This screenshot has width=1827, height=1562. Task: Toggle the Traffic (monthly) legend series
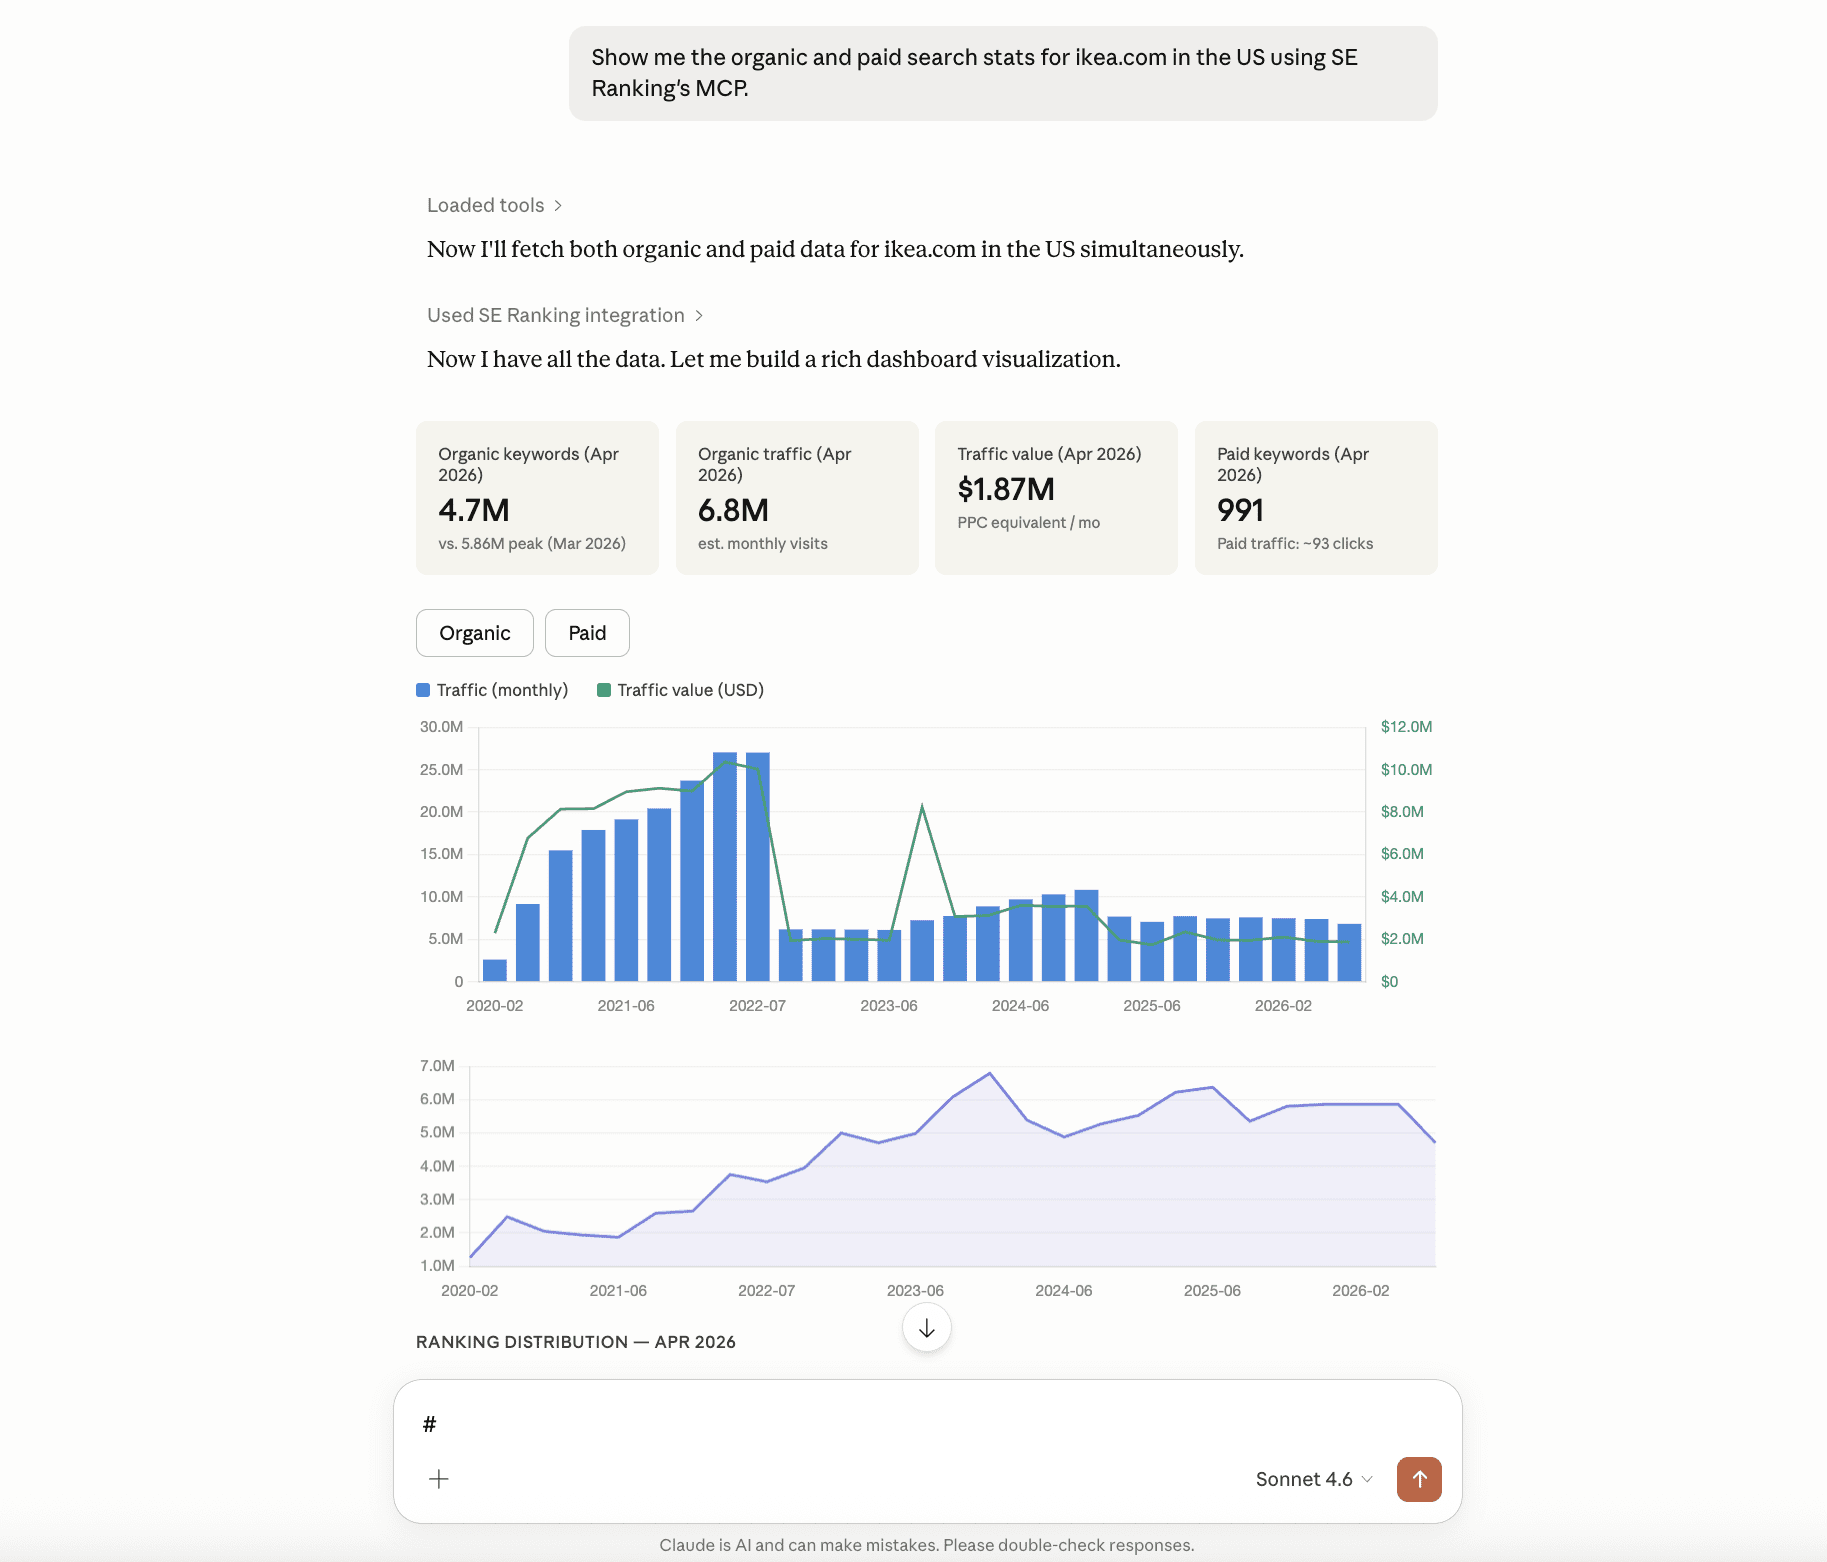click(492, 690)
